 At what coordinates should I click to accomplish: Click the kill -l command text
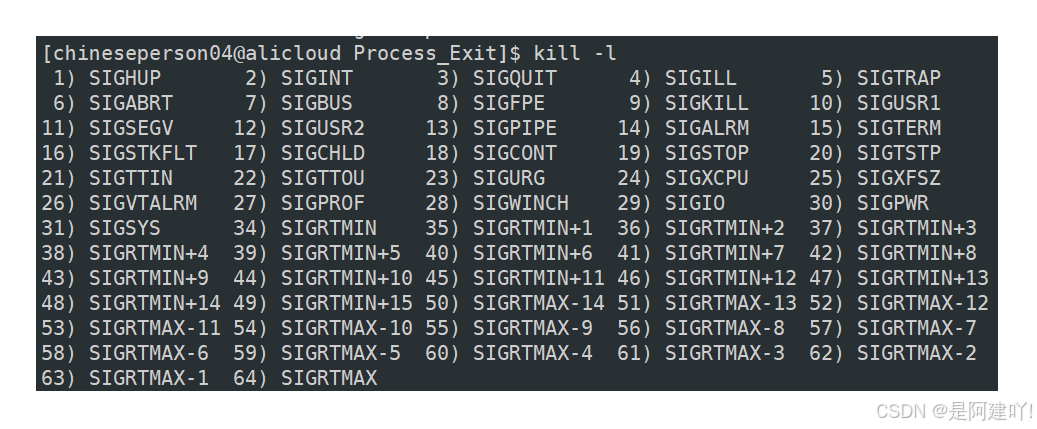(575, 53)
